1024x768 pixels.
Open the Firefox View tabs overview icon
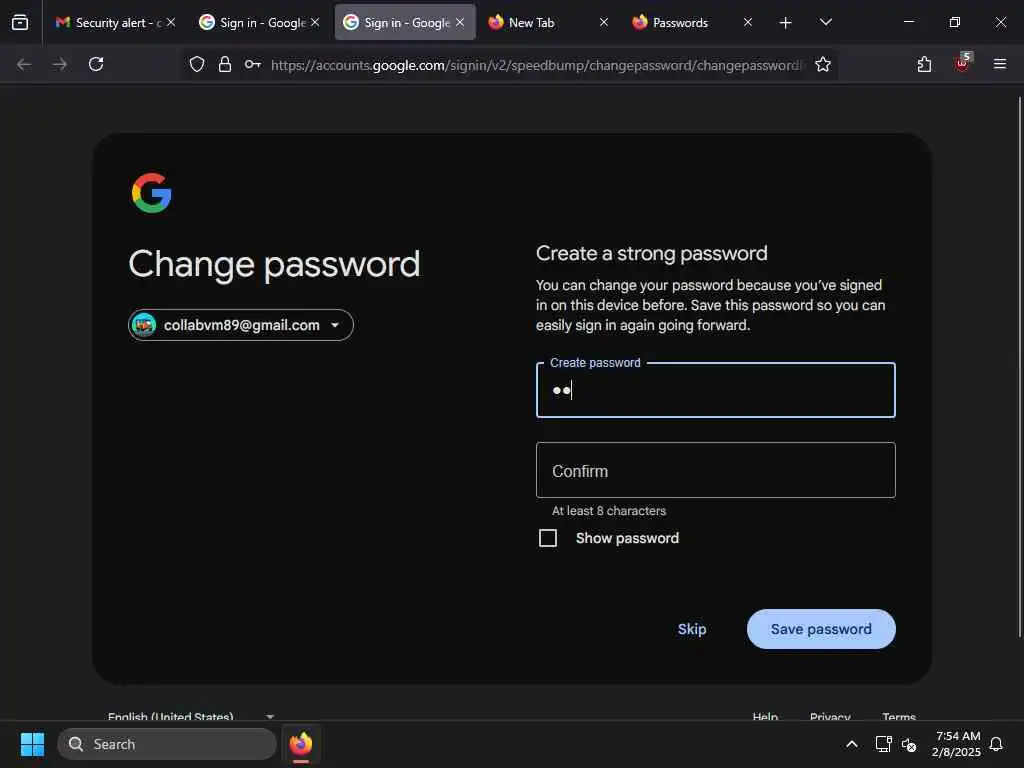[20, 23]
